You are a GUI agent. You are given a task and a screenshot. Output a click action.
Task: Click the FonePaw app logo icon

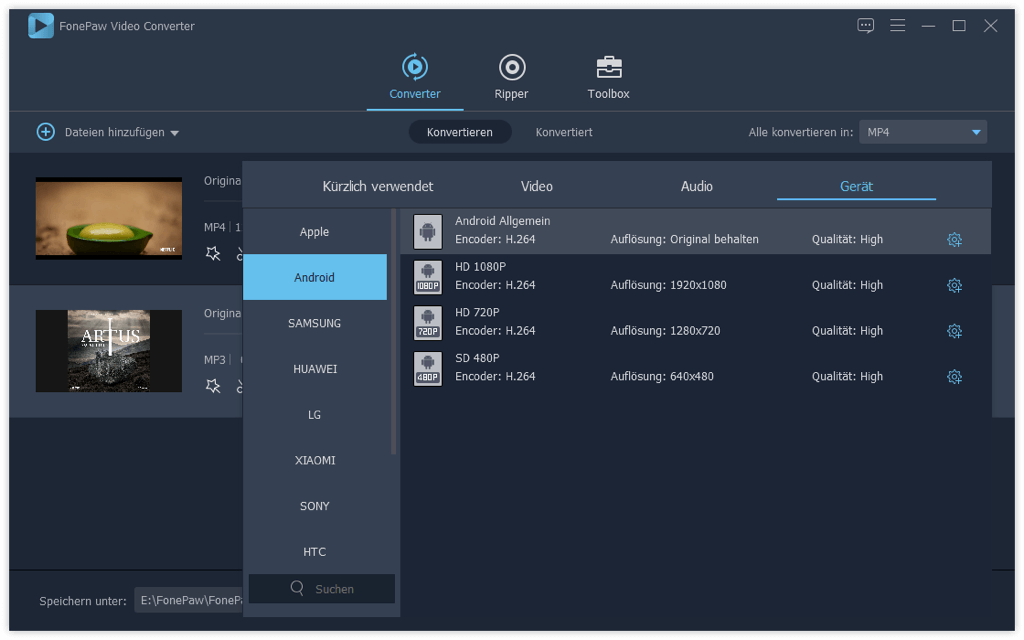click(x=40, y=26)
